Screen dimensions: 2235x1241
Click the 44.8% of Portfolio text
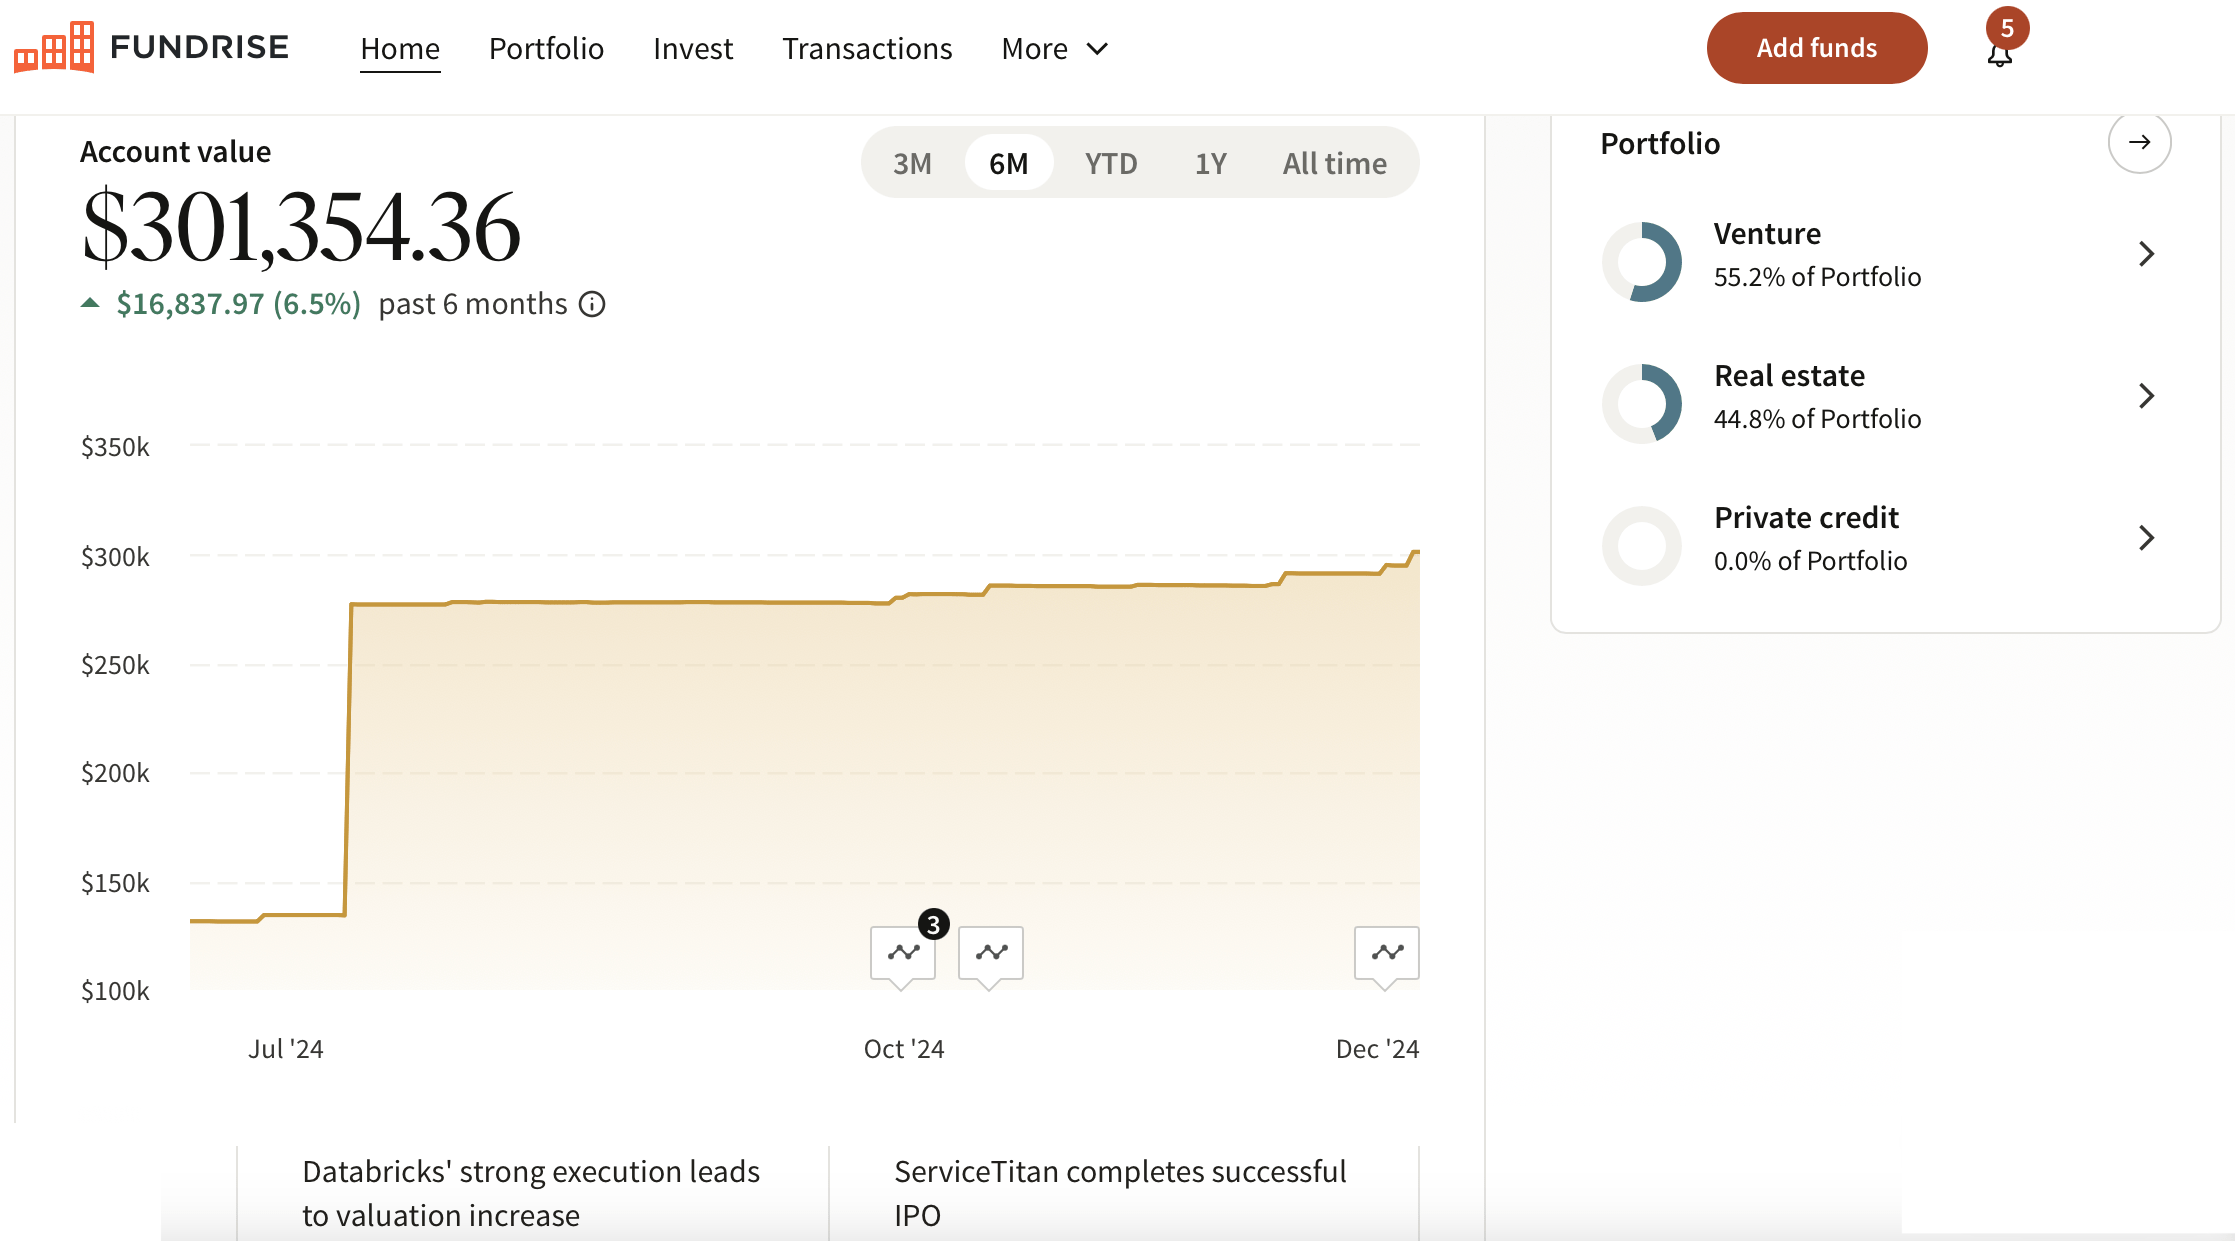1817,419
